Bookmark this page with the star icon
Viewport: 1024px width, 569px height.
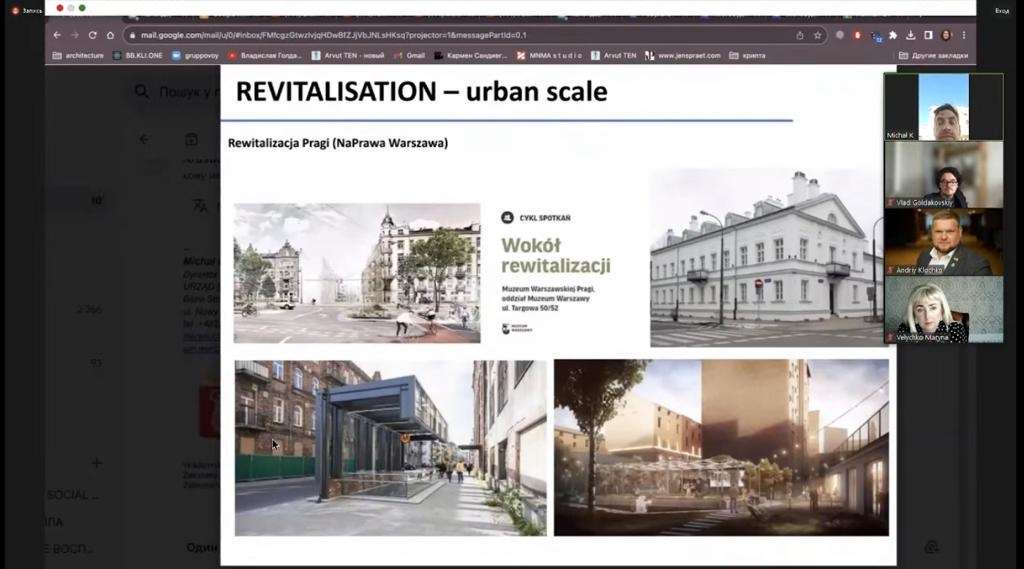coord(817,35)
